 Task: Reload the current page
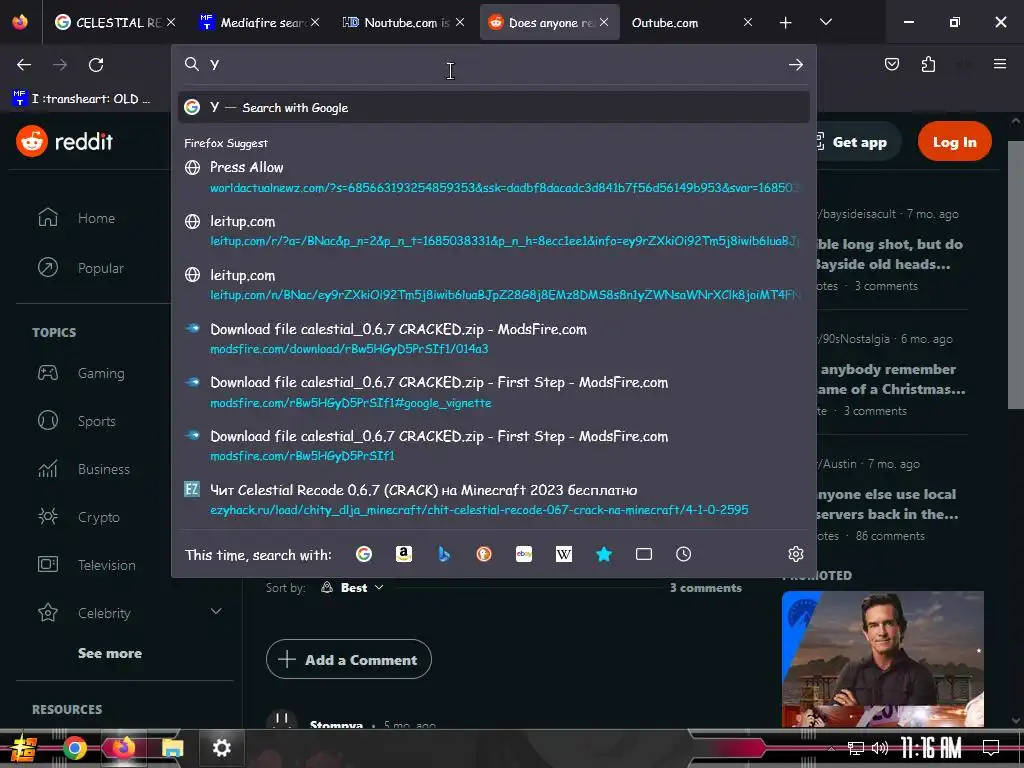click(96, 65)
